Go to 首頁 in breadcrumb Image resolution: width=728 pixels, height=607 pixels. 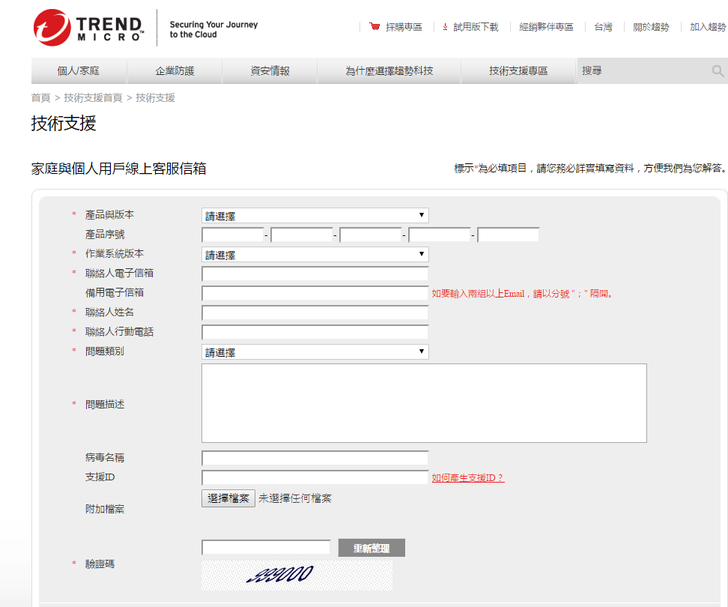[x=40, y=98]
